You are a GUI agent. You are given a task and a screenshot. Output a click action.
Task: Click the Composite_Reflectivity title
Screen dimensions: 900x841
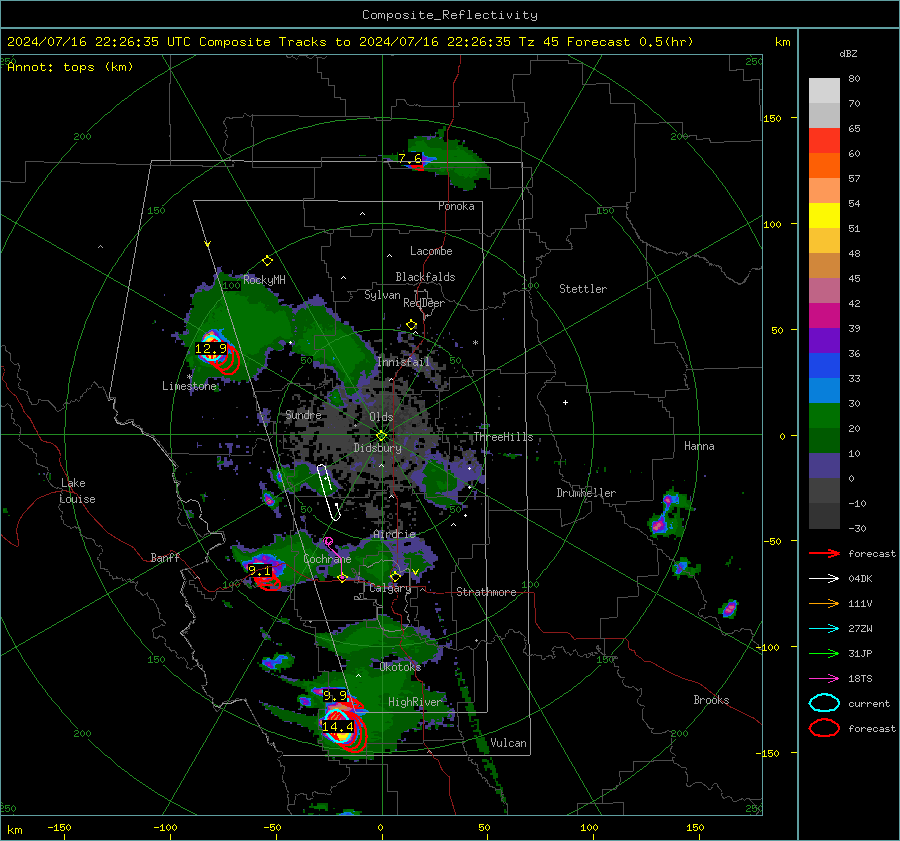pyautogui.click(x=449, y=15)
